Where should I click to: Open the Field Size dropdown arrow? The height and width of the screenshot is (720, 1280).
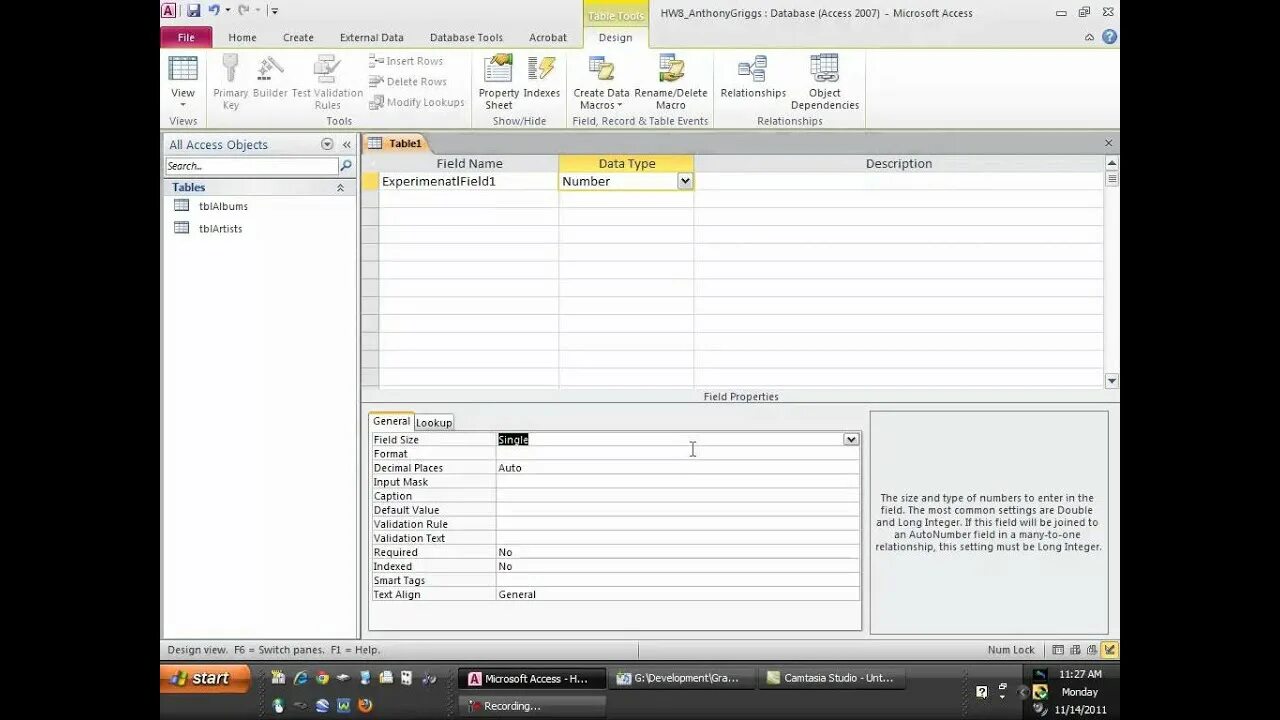click(850, 439)
